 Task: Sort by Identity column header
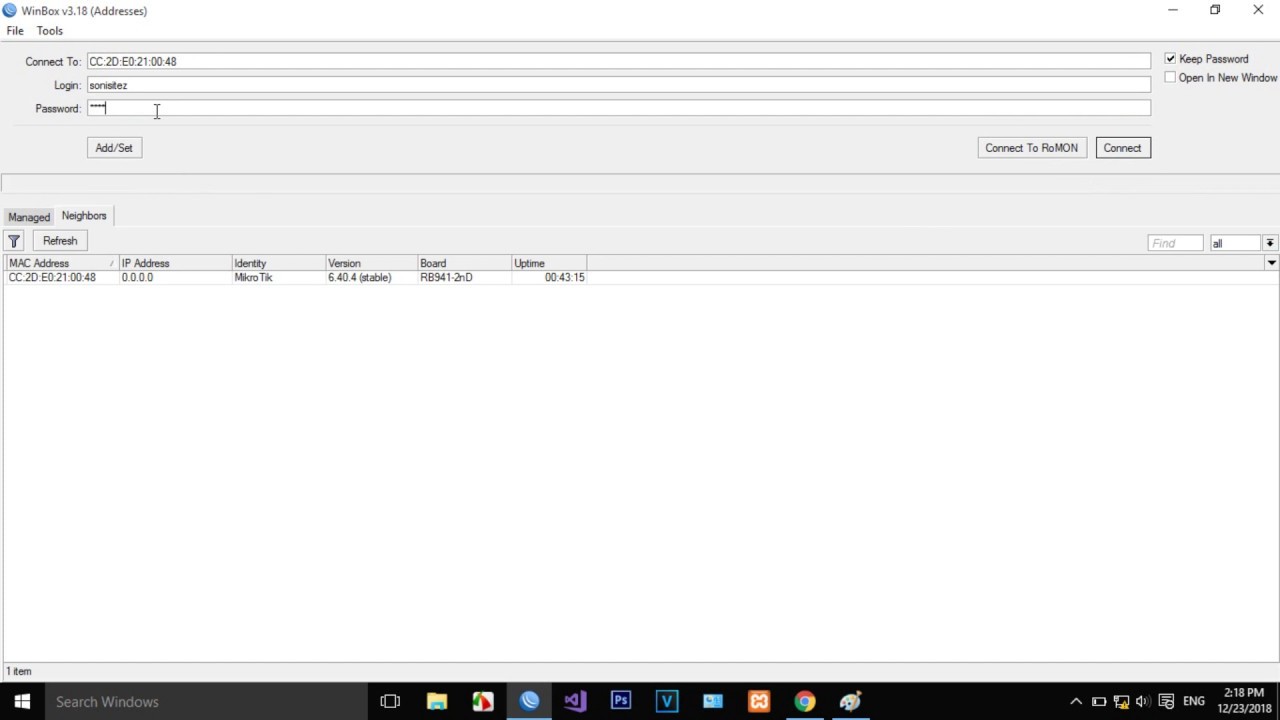pos(279,263)
